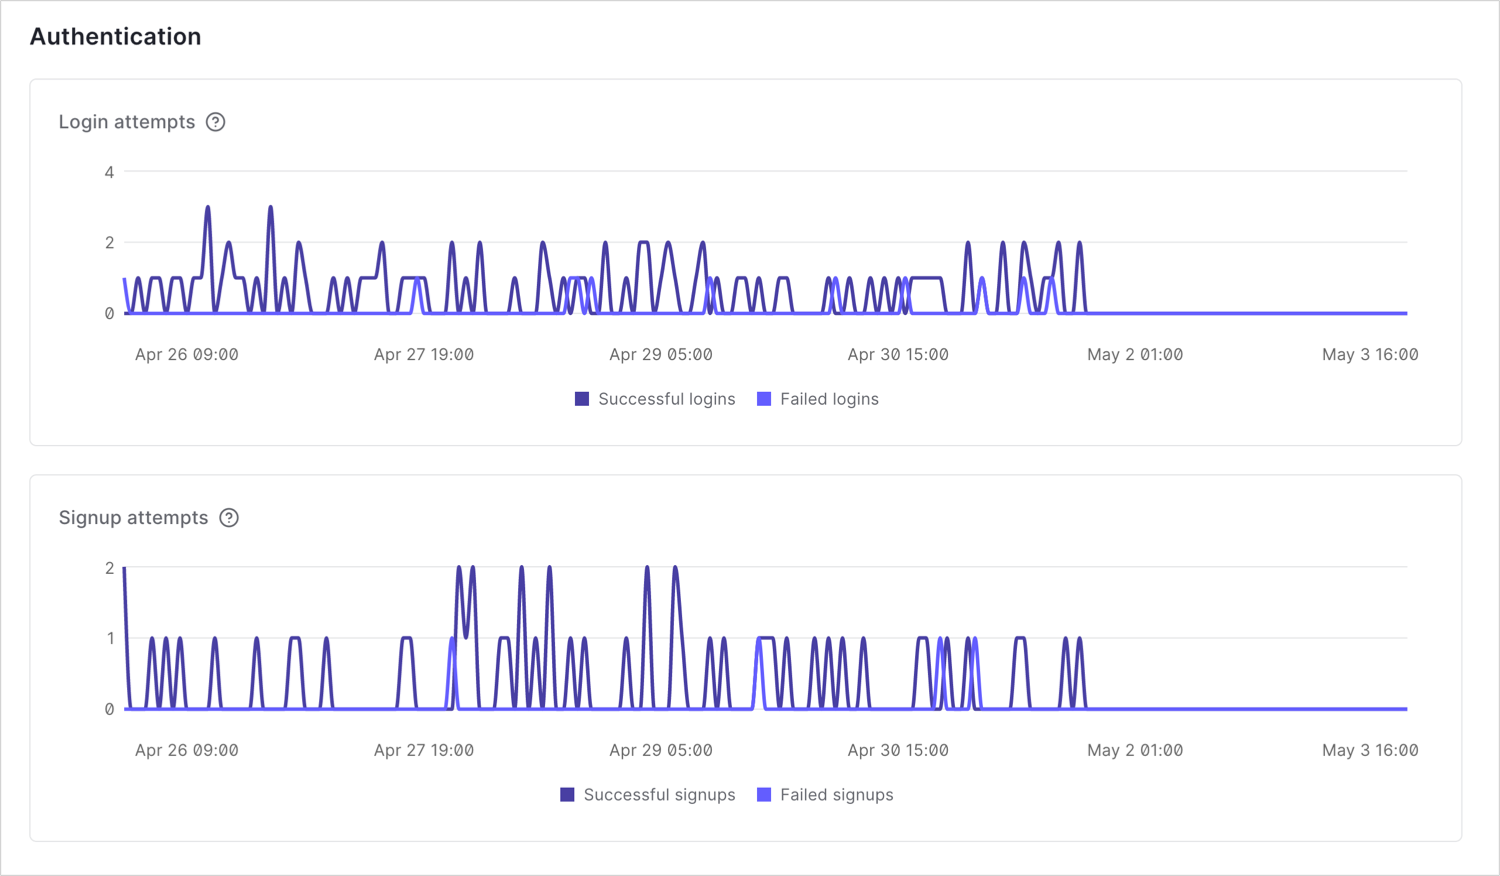Toggle the Failed logins series visibility
The image size is (1500, 876).
[x=764, y=398]
